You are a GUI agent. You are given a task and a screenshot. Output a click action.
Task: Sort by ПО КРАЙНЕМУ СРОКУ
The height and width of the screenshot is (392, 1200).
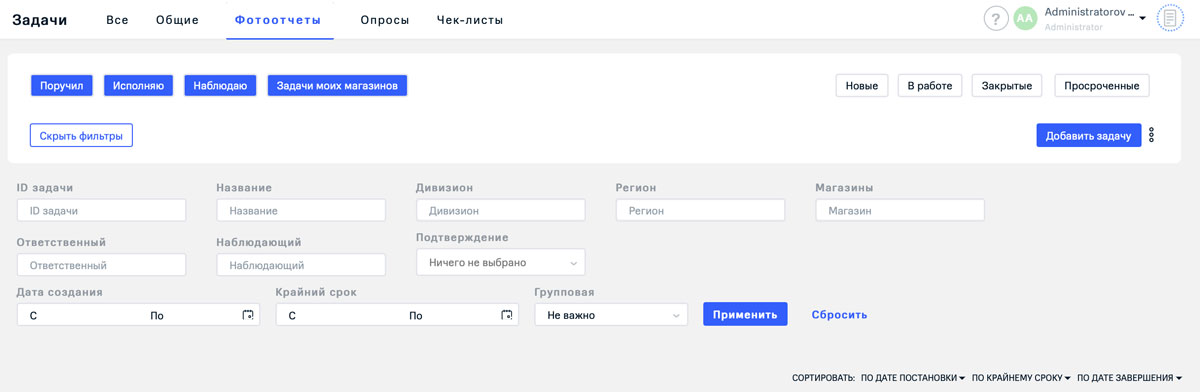click(1021, 378)
